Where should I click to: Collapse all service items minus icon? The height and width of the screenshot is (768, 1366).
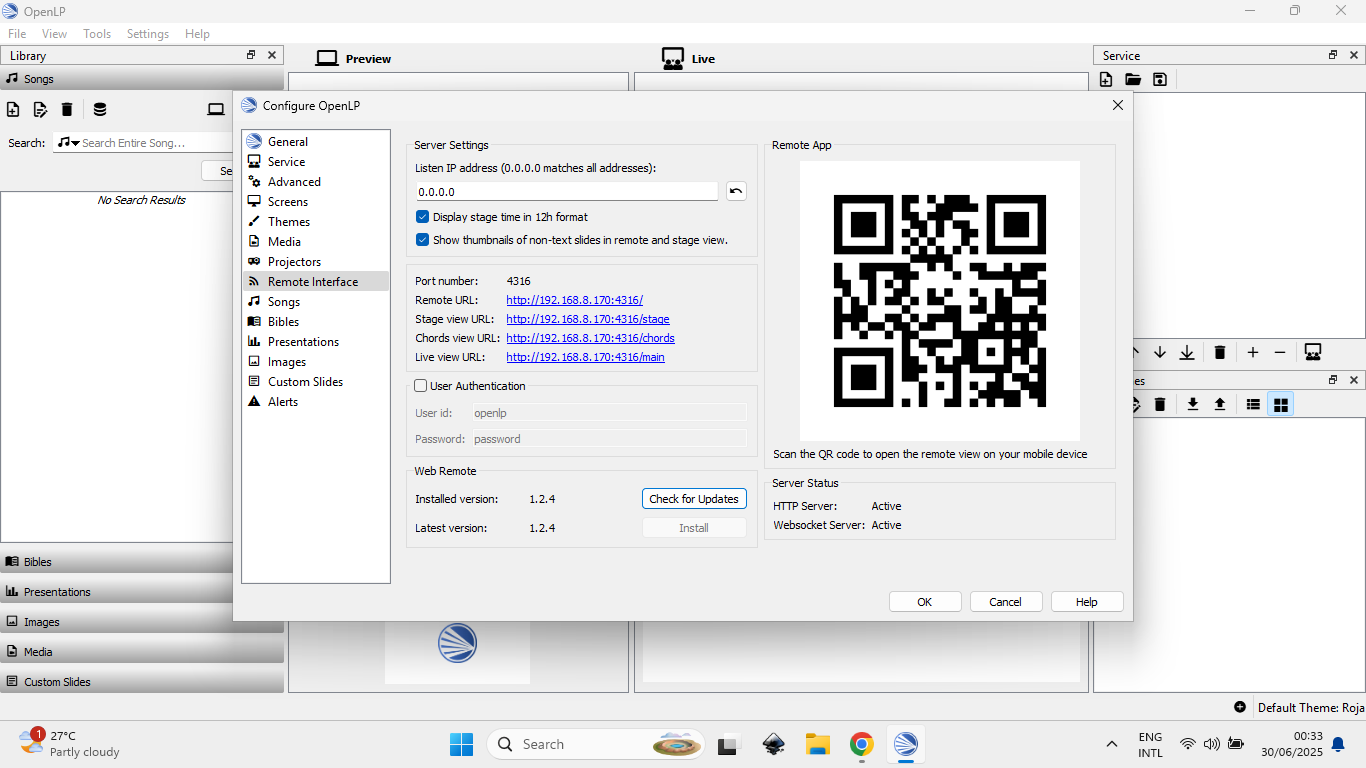pos(1280,352)
